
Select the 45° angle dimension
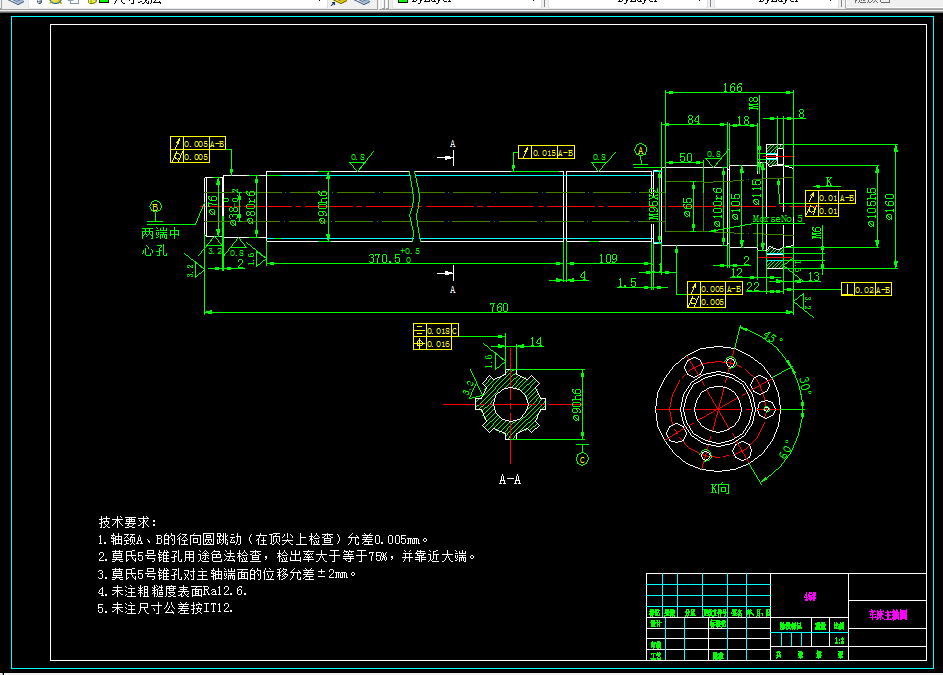pos(773,338)
